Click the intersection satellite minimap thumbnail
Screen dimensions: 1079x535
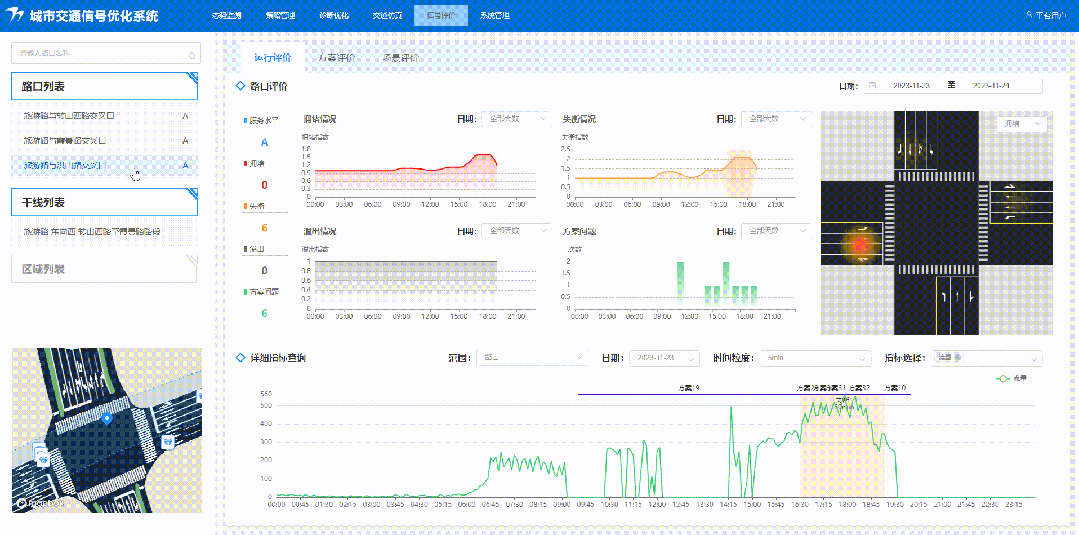[x=107, y=430]
